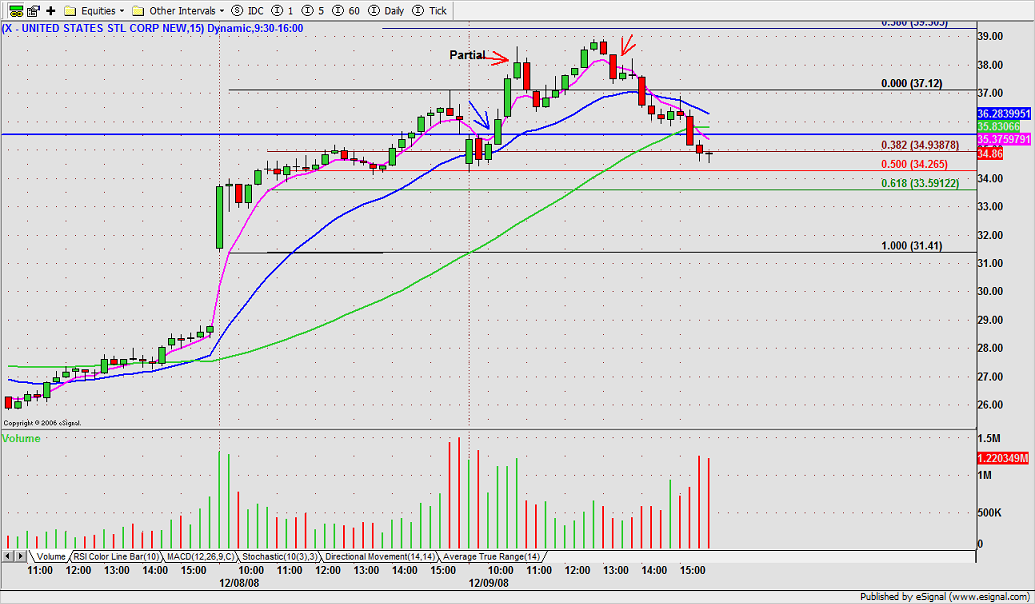Image resolution: width=1035 pixels, height=604 pixels.
Task: Click the Published by eSignal link text
Action: 945,596
